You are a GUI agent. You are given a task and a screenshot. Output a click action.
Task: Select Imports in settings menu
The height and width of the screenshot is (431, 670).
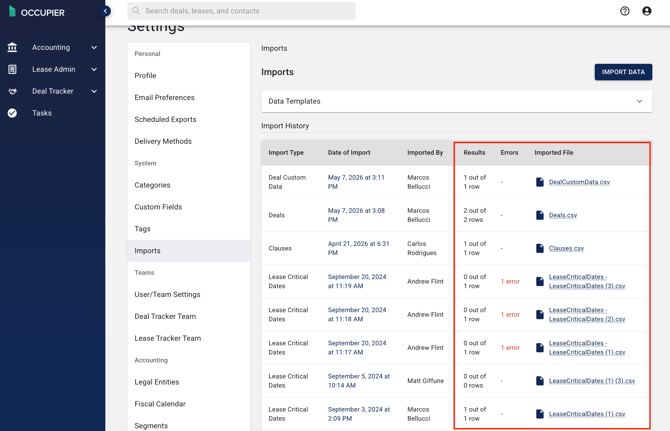click(x=188, y=251)
